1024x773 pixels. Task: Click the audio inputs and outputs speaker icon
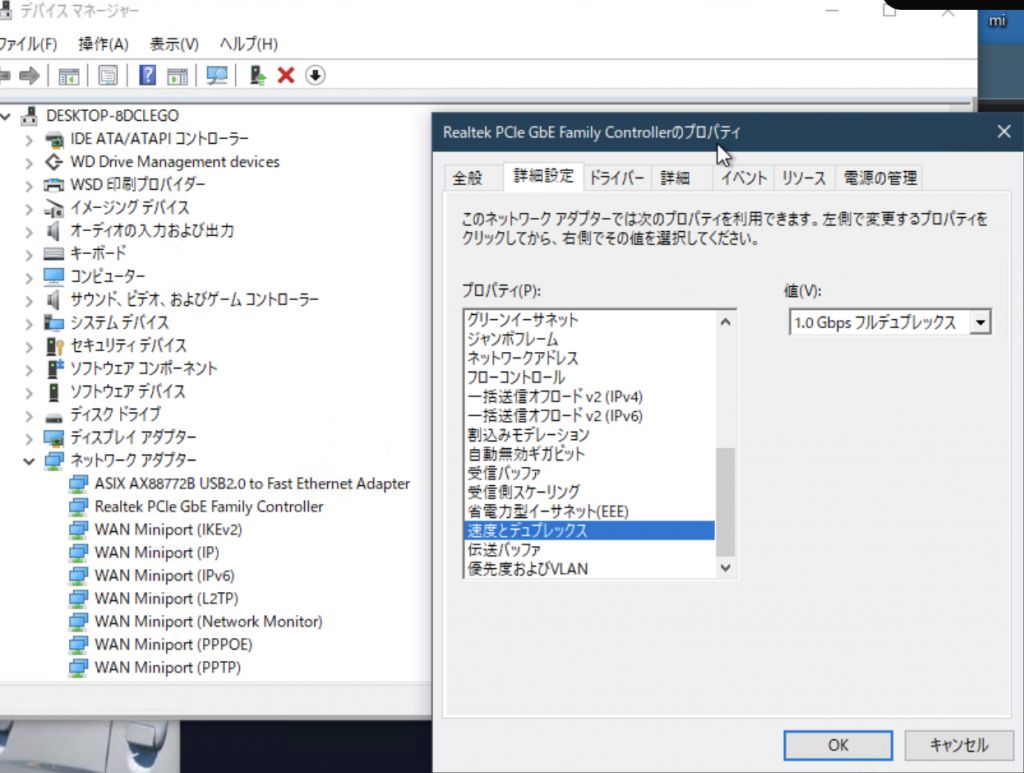54,231
